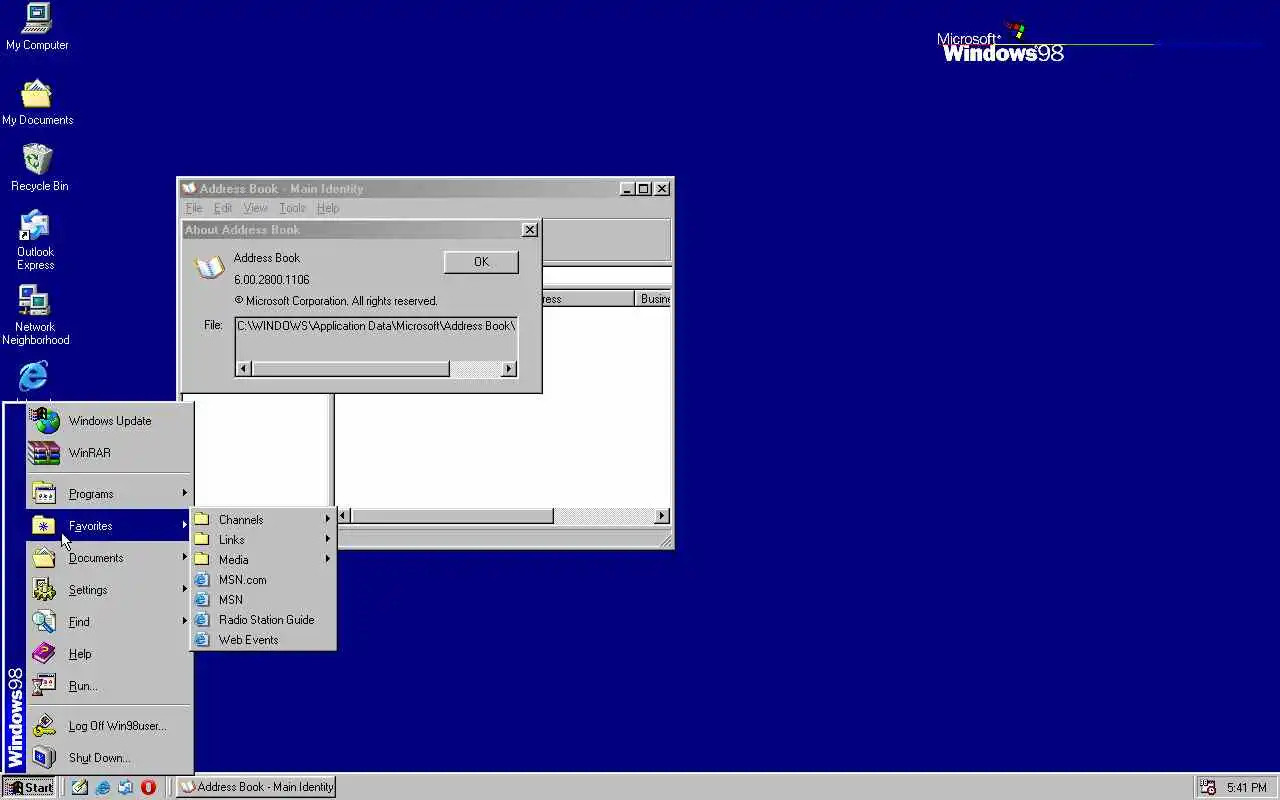Click the file path horizontal scrollbar thumb
Image resolution: width=1280 pixels, height=800 pixels.
point(350,369)
